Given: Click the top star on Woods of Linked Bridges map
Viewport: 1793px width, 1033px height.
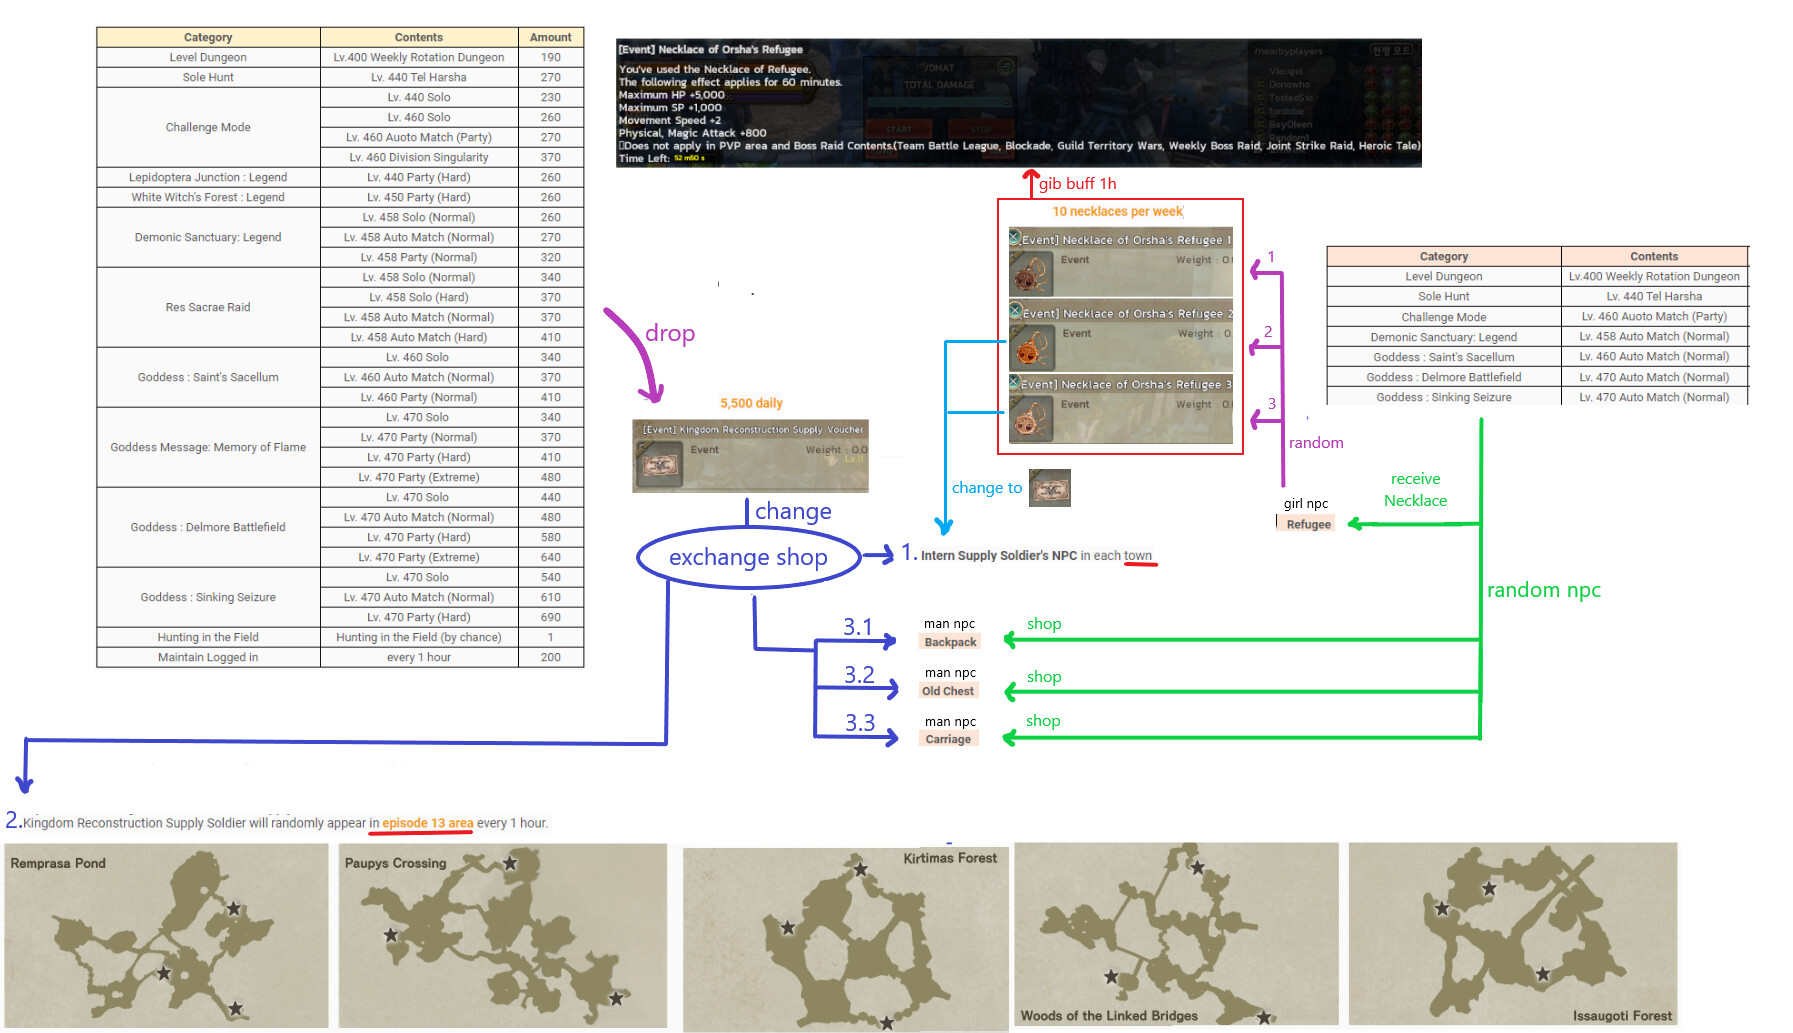Looking at the screenshot, I should [x=1197, y=867].
